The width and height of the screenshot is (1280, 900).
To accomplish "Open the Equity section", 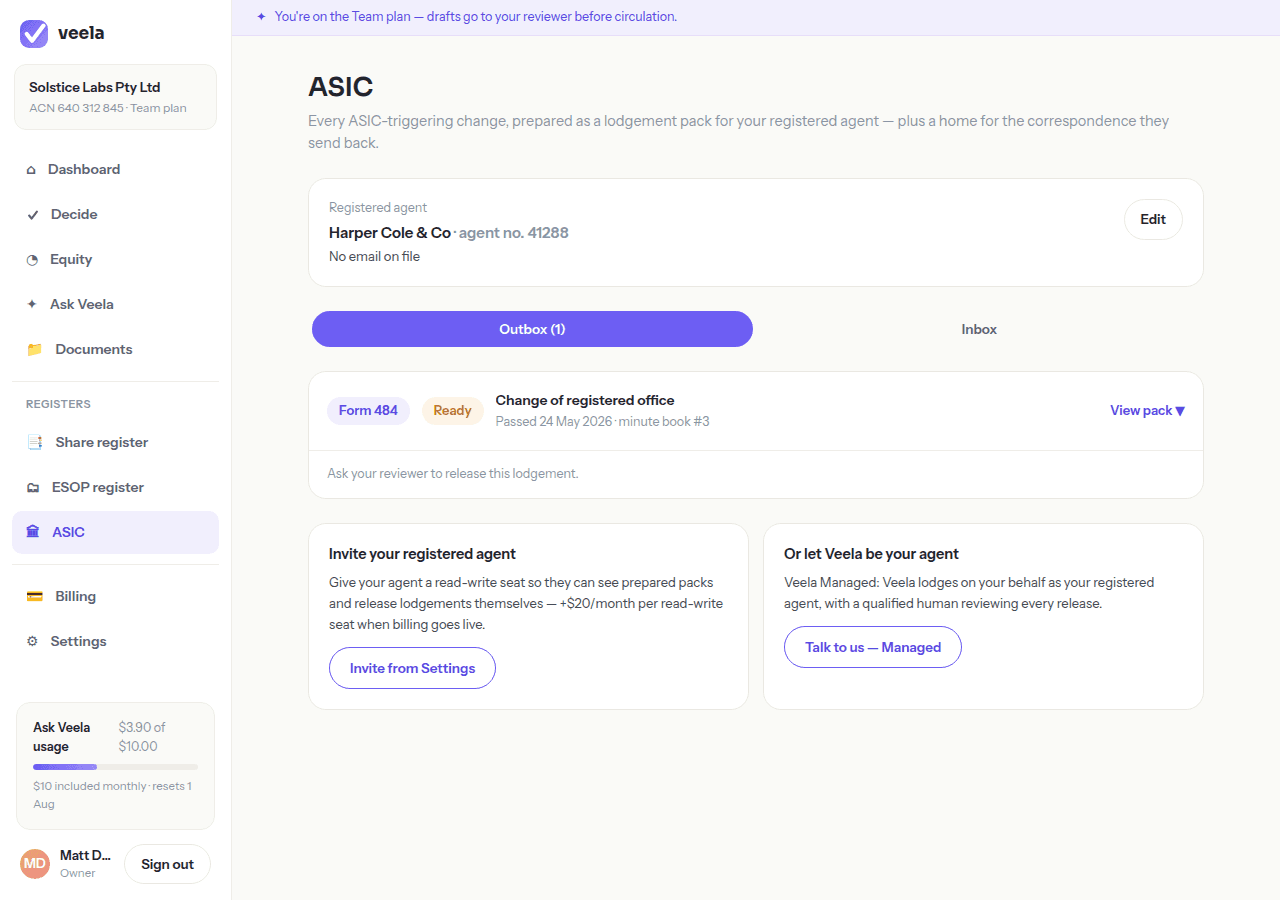I will (x=115, y=260).
